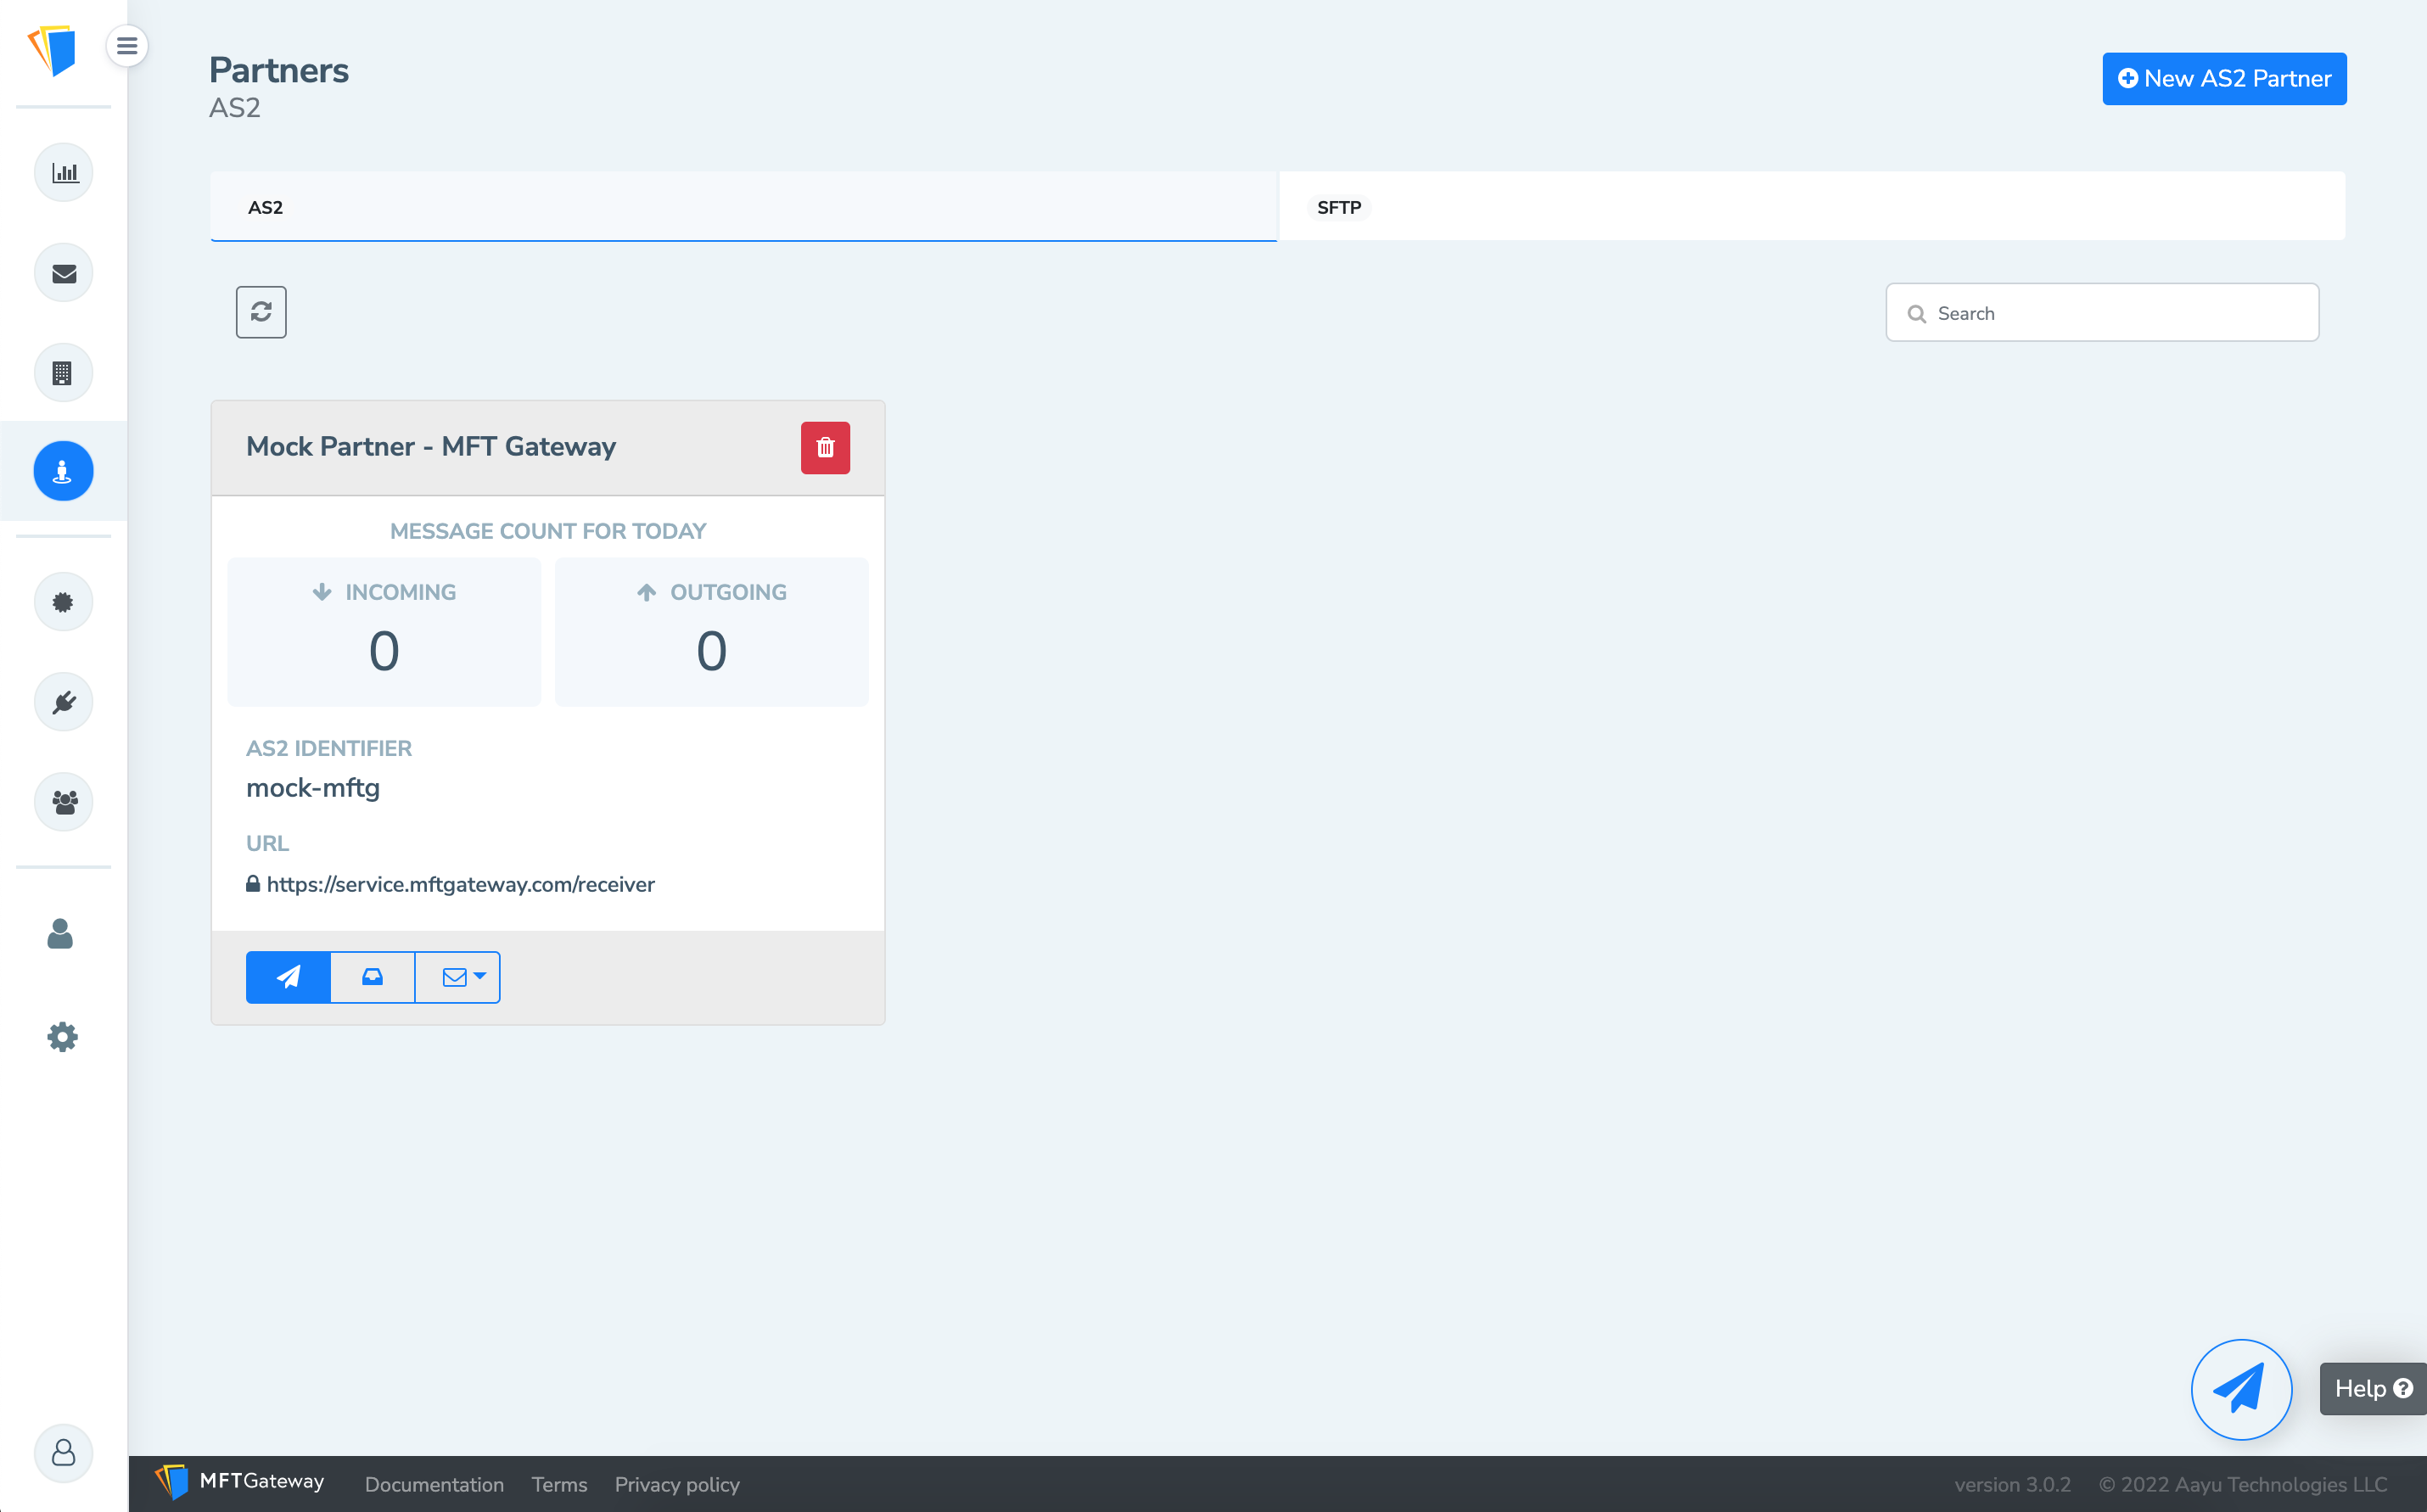Image resolution: width=2427 pixels, height=1512 pixels.
Task: Switch to the SFTP tab
Action: pyautogui.click(x=1339, y=206)
